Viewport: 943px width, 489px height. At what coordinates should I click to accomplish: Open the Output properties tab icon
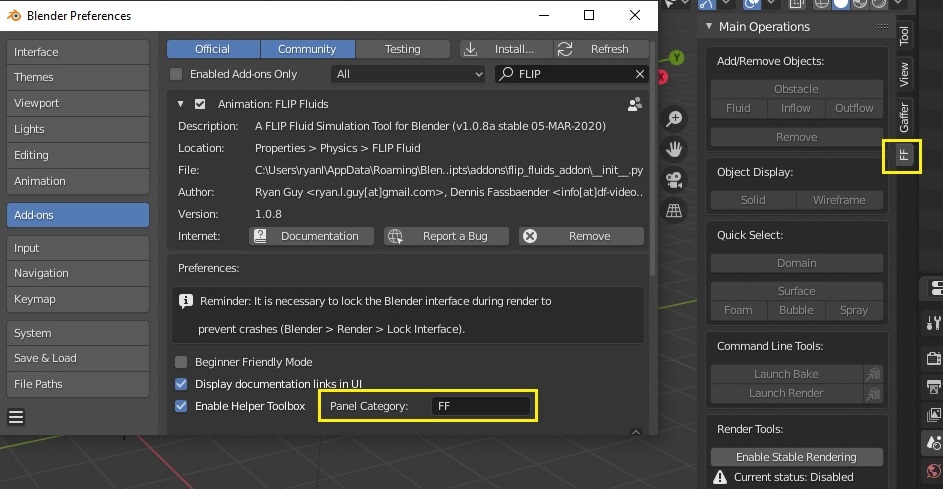tap(933, 387)
